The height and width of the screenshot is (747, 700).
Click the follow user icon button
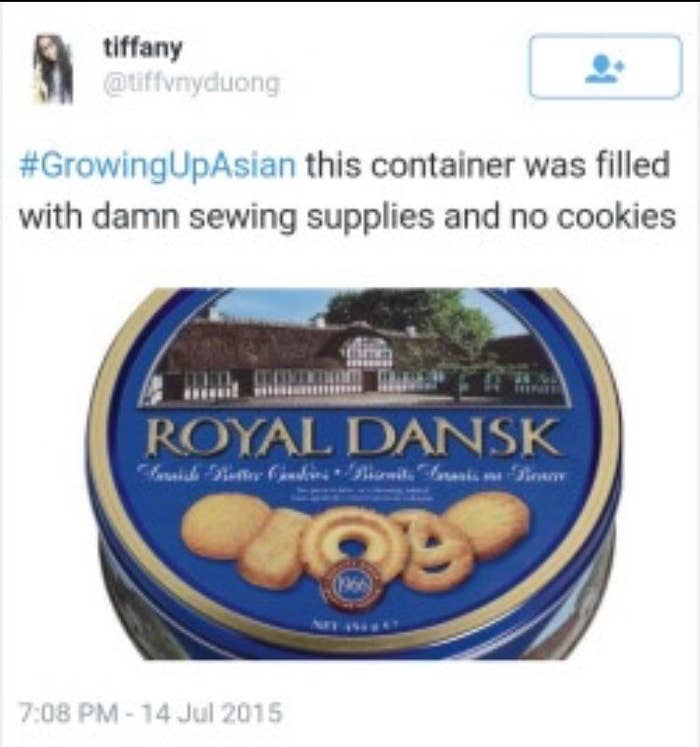click(605, 67)
